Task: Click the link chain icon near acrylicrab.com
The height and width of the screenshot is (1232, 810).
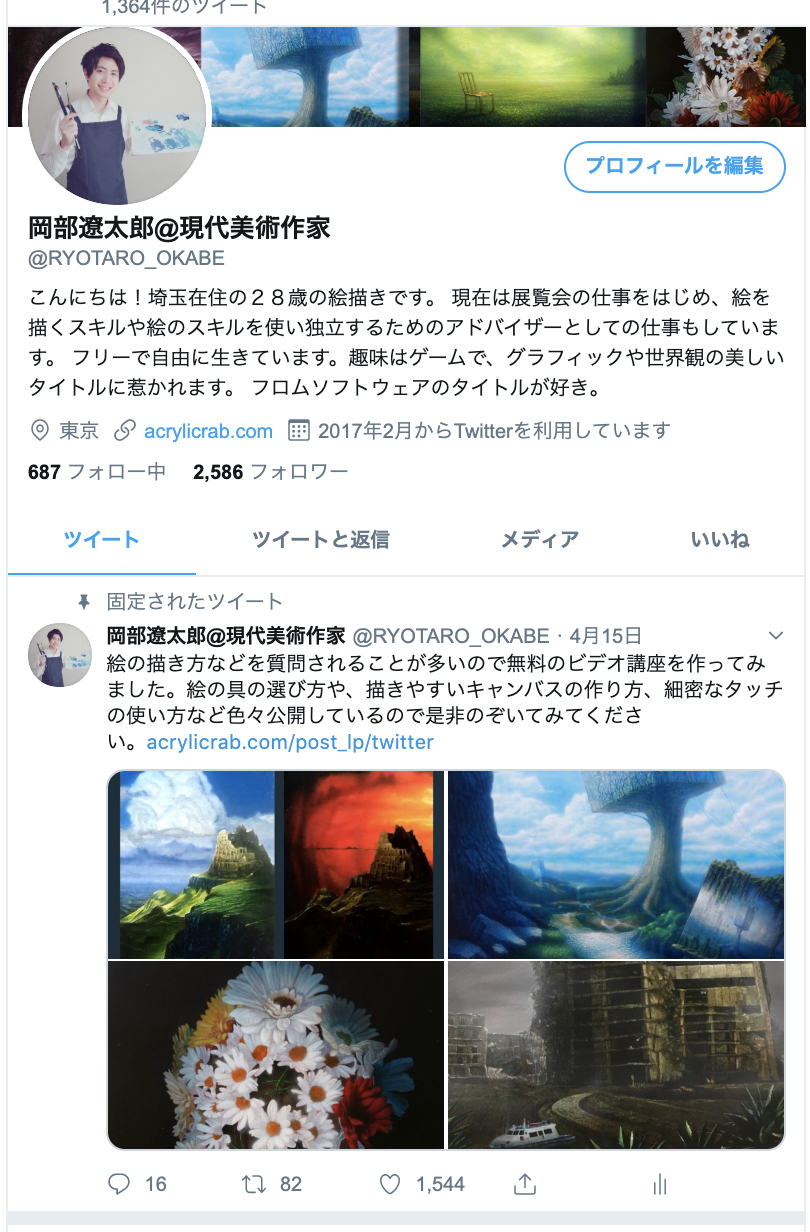Action: pyautogui.click(x=125, y=431)
